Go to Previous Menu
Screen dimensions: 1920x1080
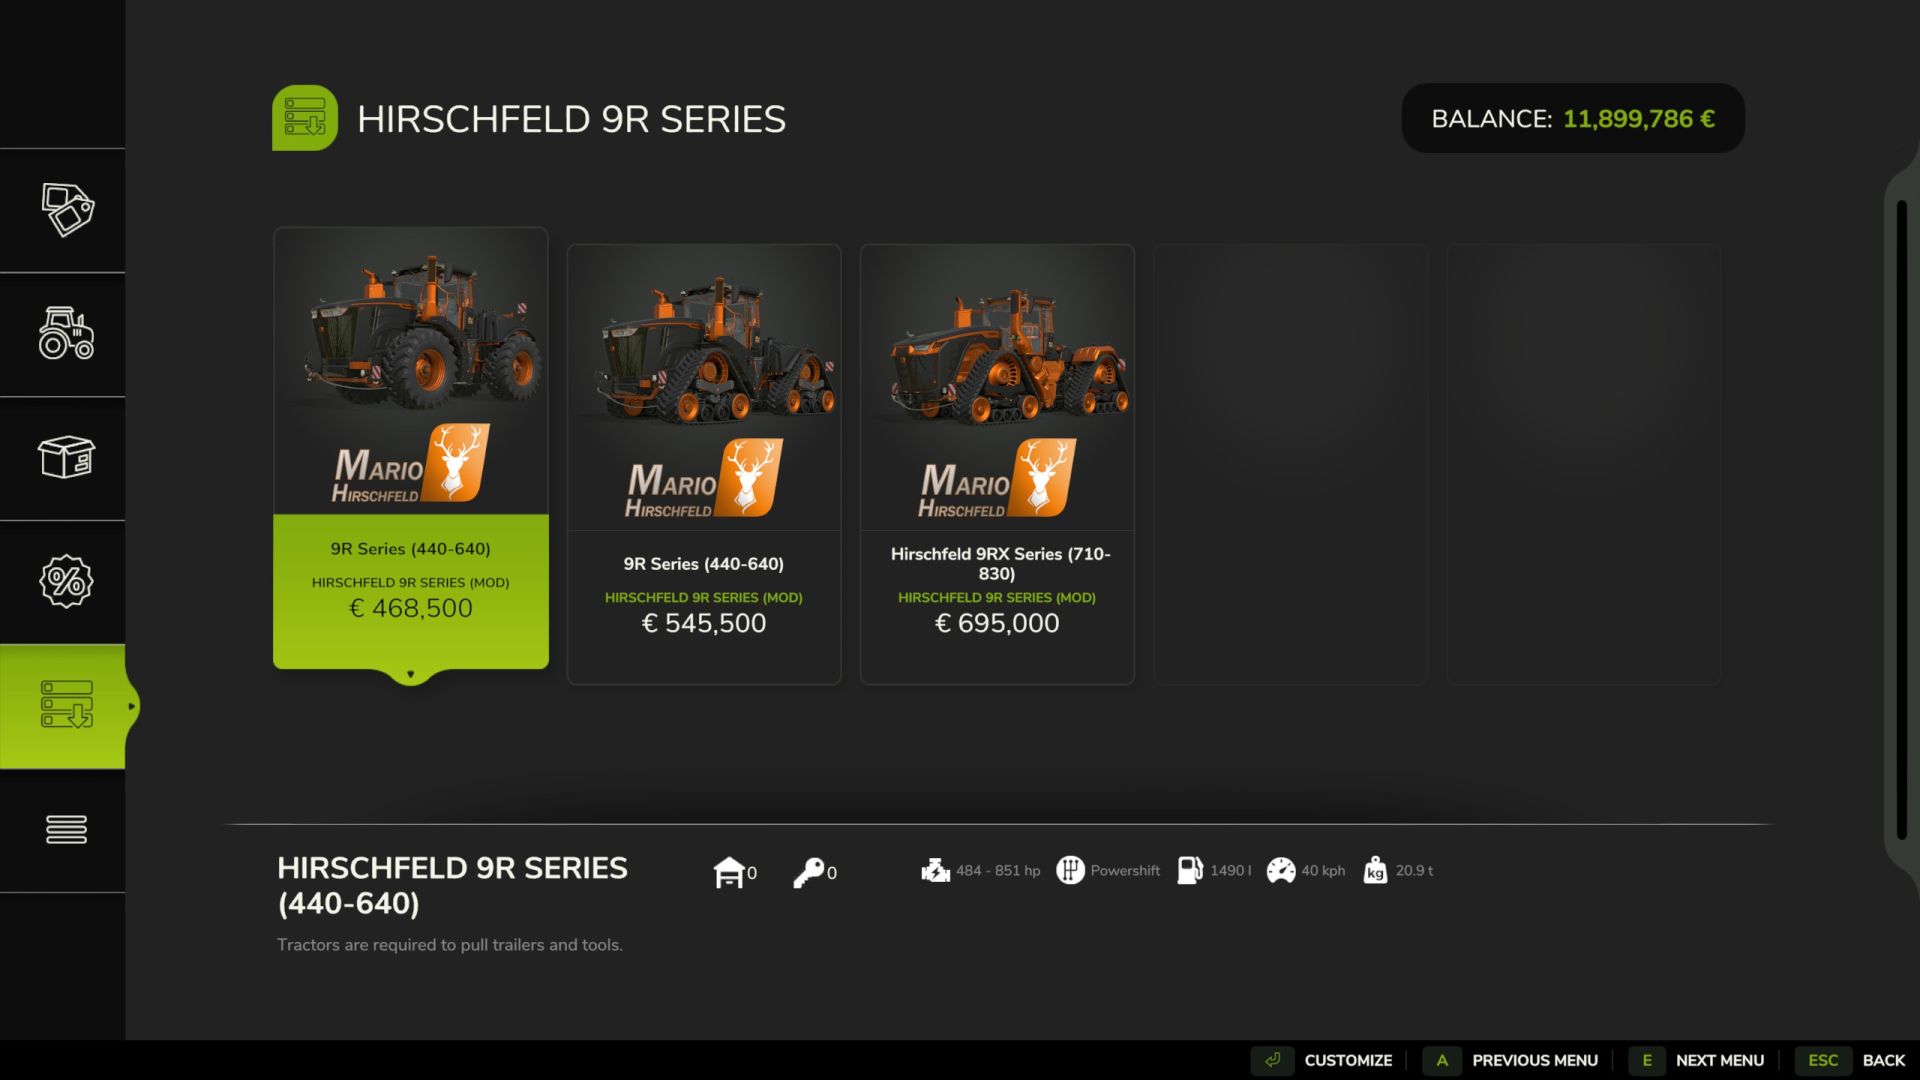pos(1511,1060)
